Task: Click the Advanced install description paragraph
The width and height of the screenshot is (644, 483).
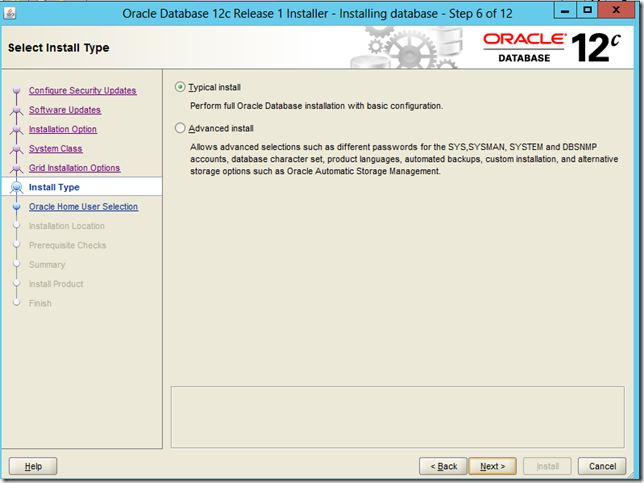Action: click(x=404, y=159)
